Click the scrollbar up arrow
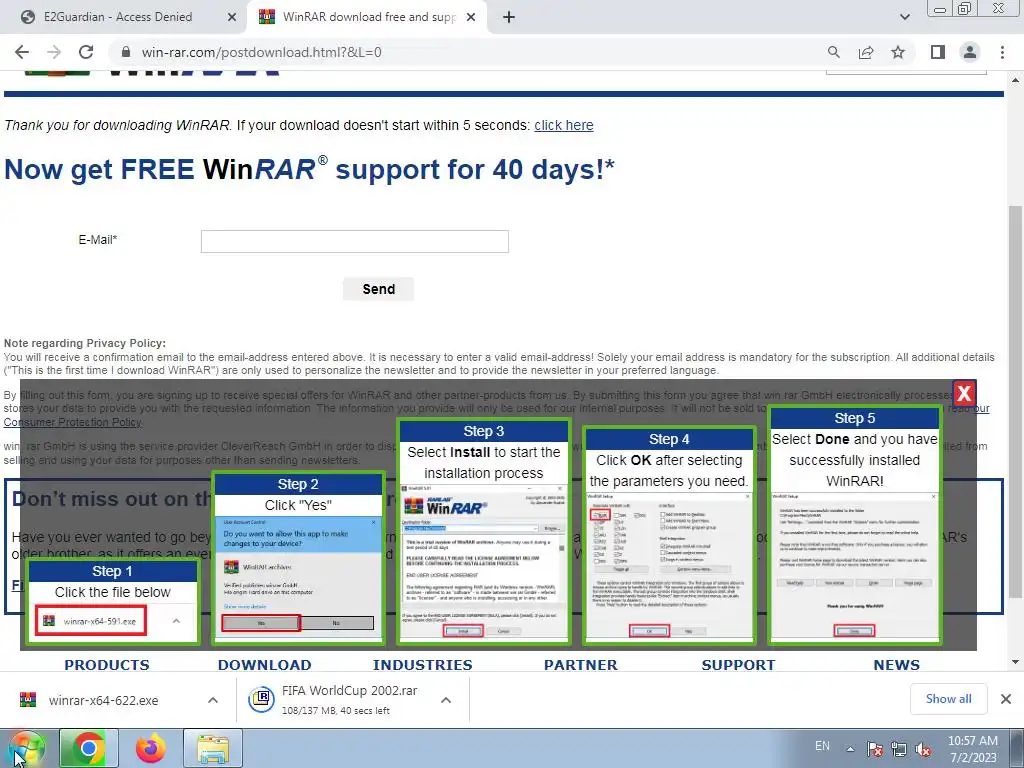Viewport: 1024px width, 768px height. click(1015, 80)
